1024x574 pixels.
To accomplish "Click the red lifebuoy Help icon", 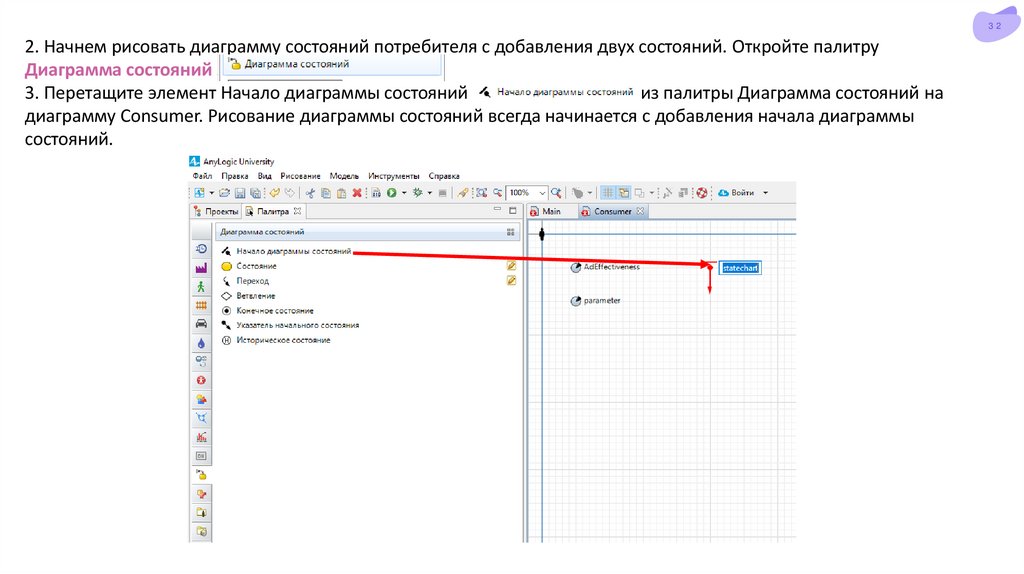I will click(x=702, y=193).
